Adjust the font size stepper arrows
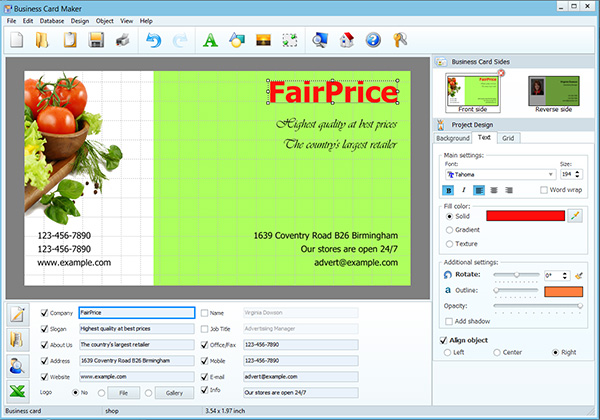 point(577,174)
